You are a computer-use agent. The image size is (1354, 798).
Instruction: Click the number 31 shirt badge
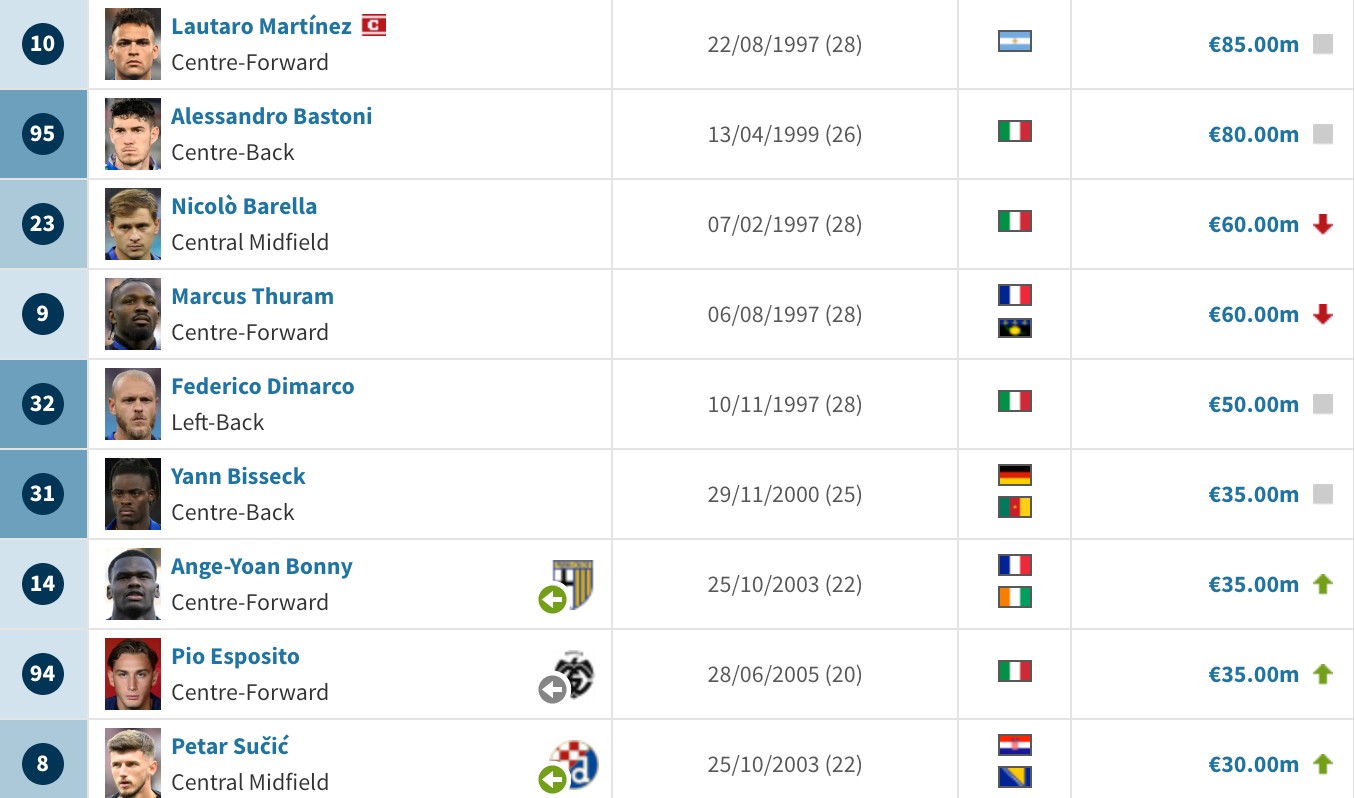coord(42,494)
